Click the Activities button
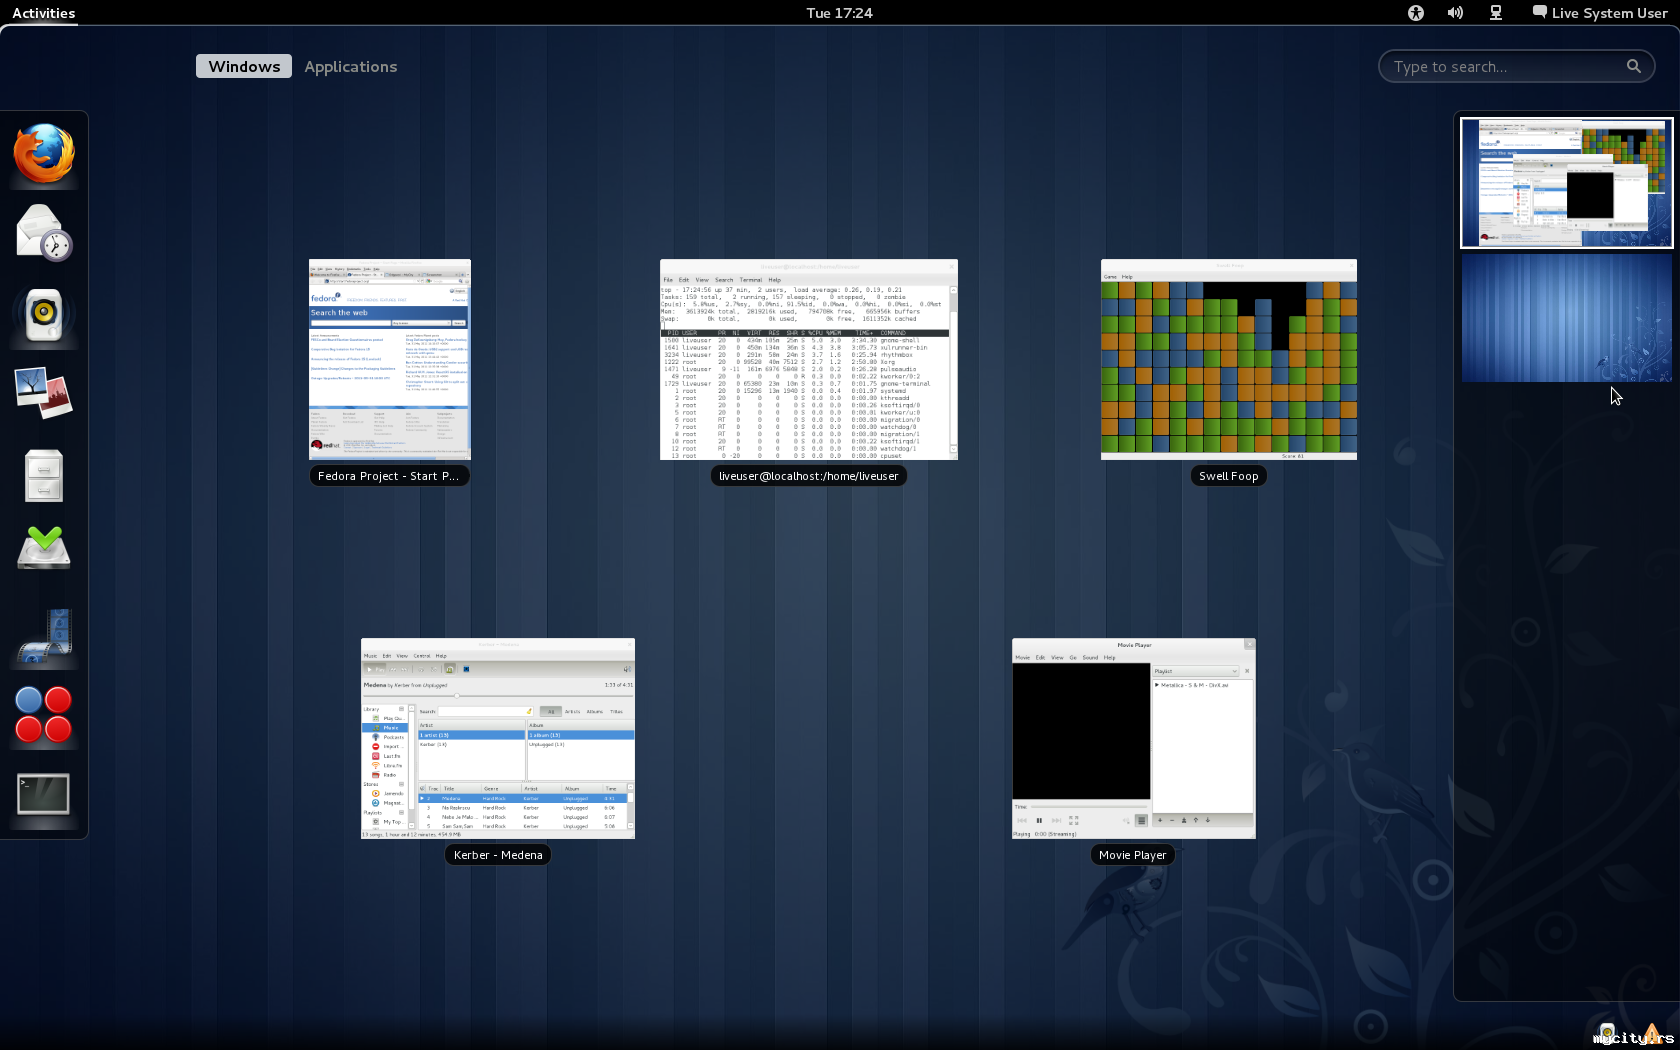This screenshot has width=1680, height=1050. [x=43, y=13]
